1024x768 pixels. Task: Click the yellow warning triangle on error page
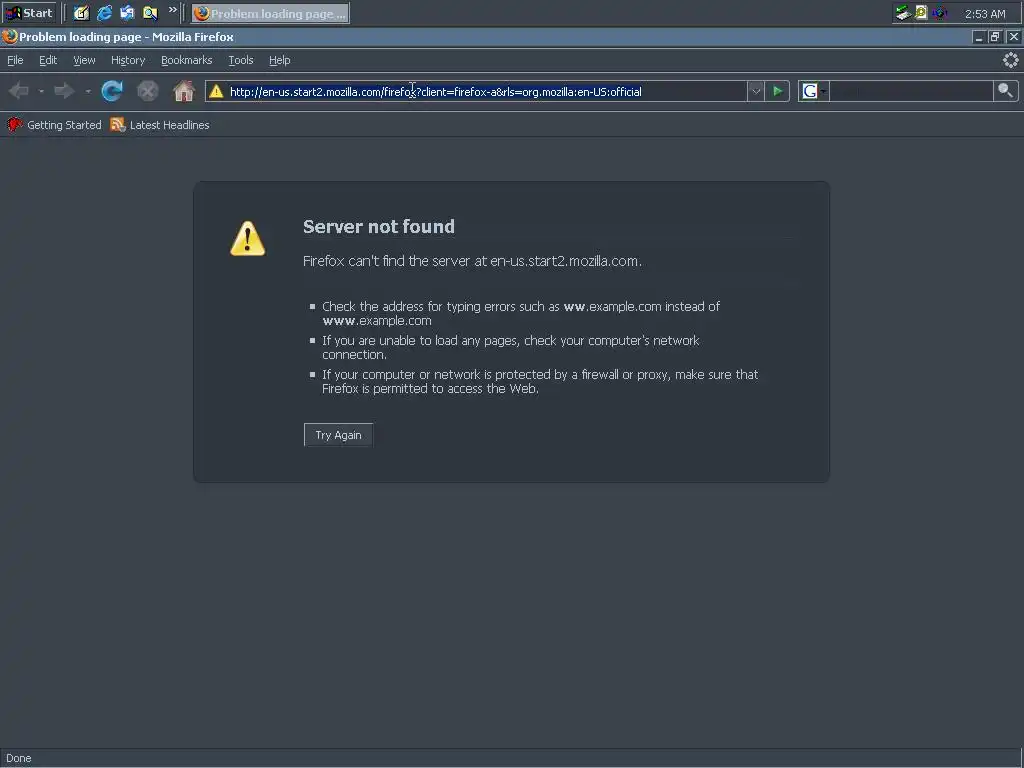pyautogui.click(x=248, y=238)
